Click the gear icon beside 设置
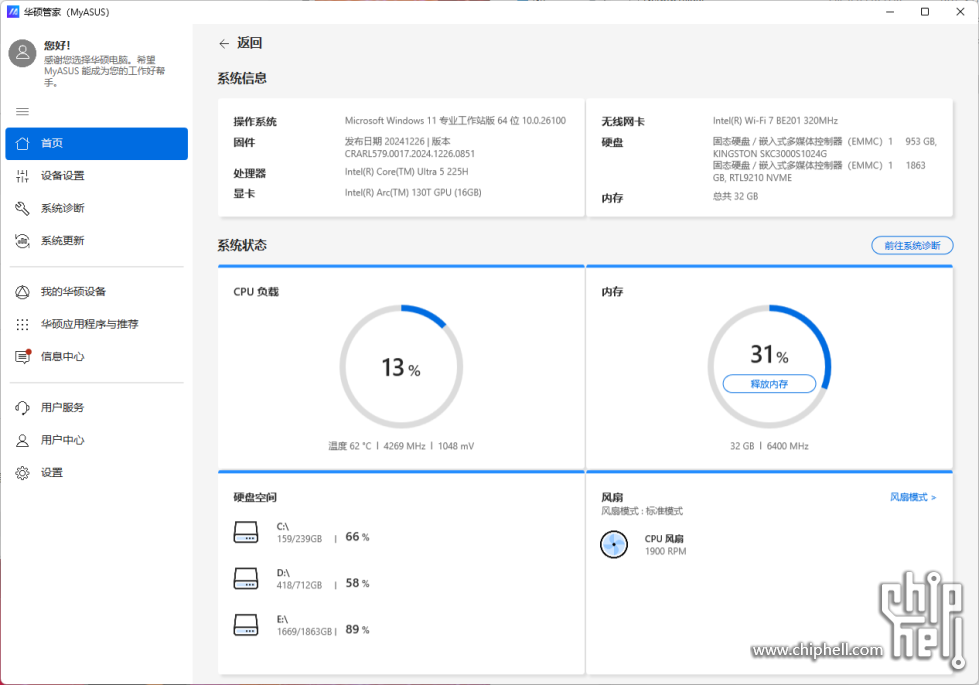This screenshot has width=979, height=685. (x=22, y=473)
